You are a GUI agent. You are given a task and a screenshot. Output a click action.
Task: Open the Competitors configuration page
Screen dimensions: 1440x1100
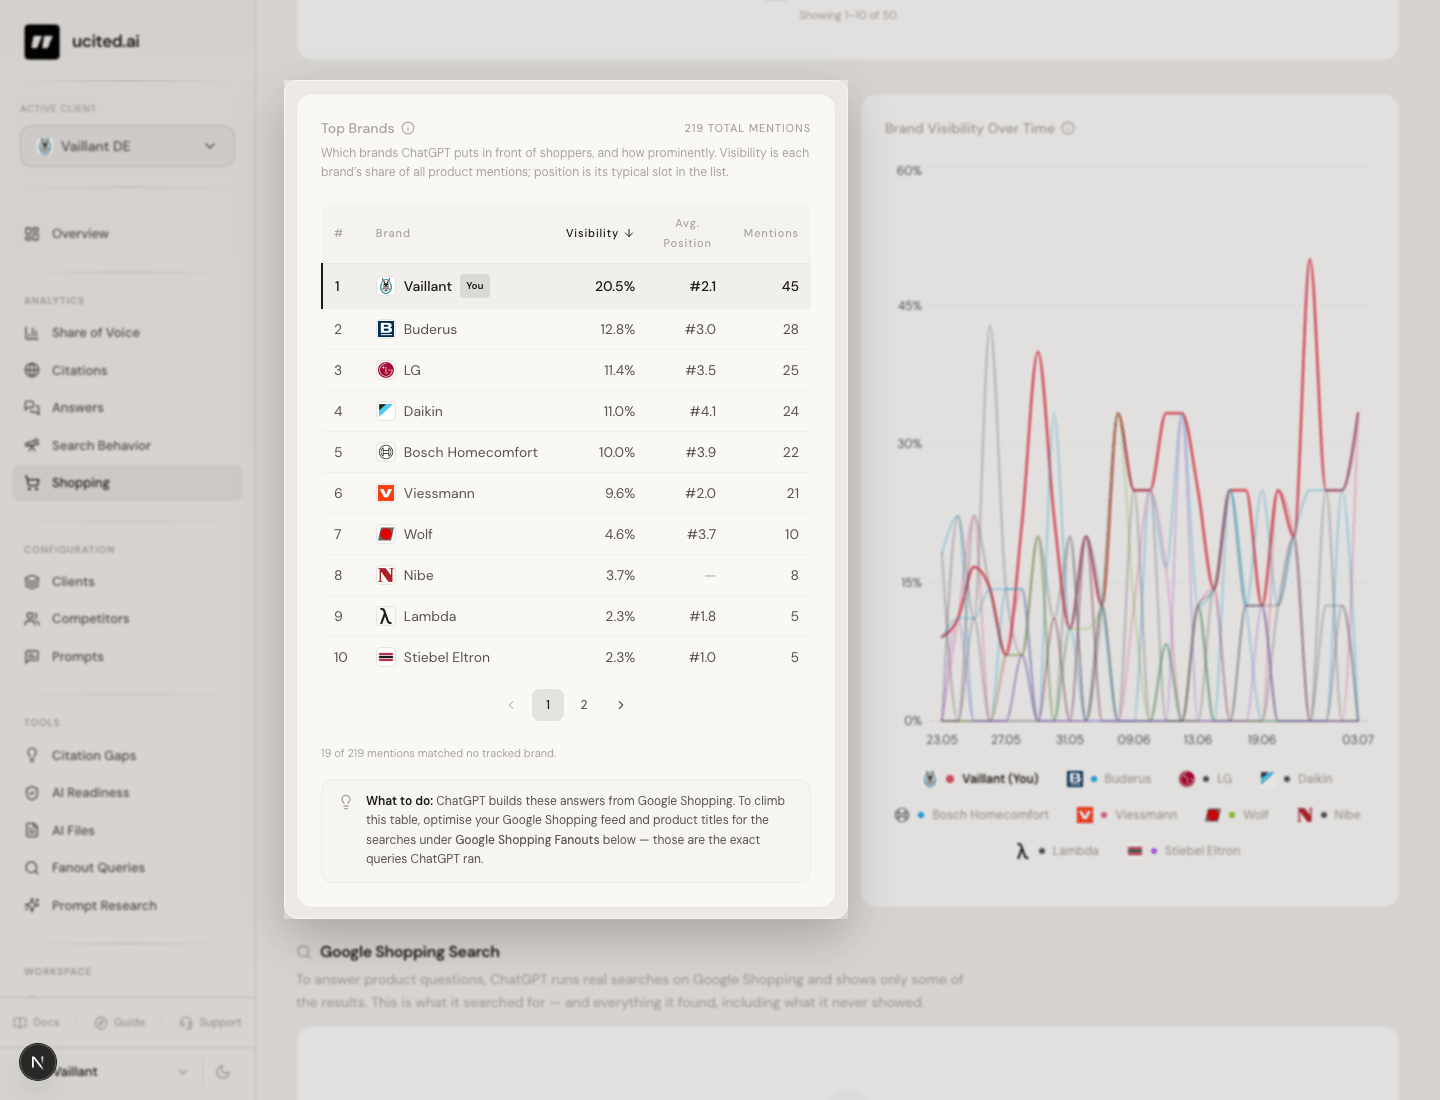point(90,619)
